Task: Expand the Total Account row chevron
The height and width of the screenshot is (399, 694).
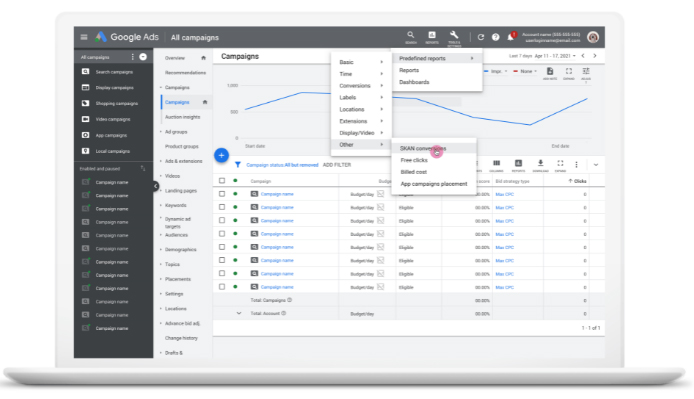Action: pyautogui.click(x=239, y=313)
